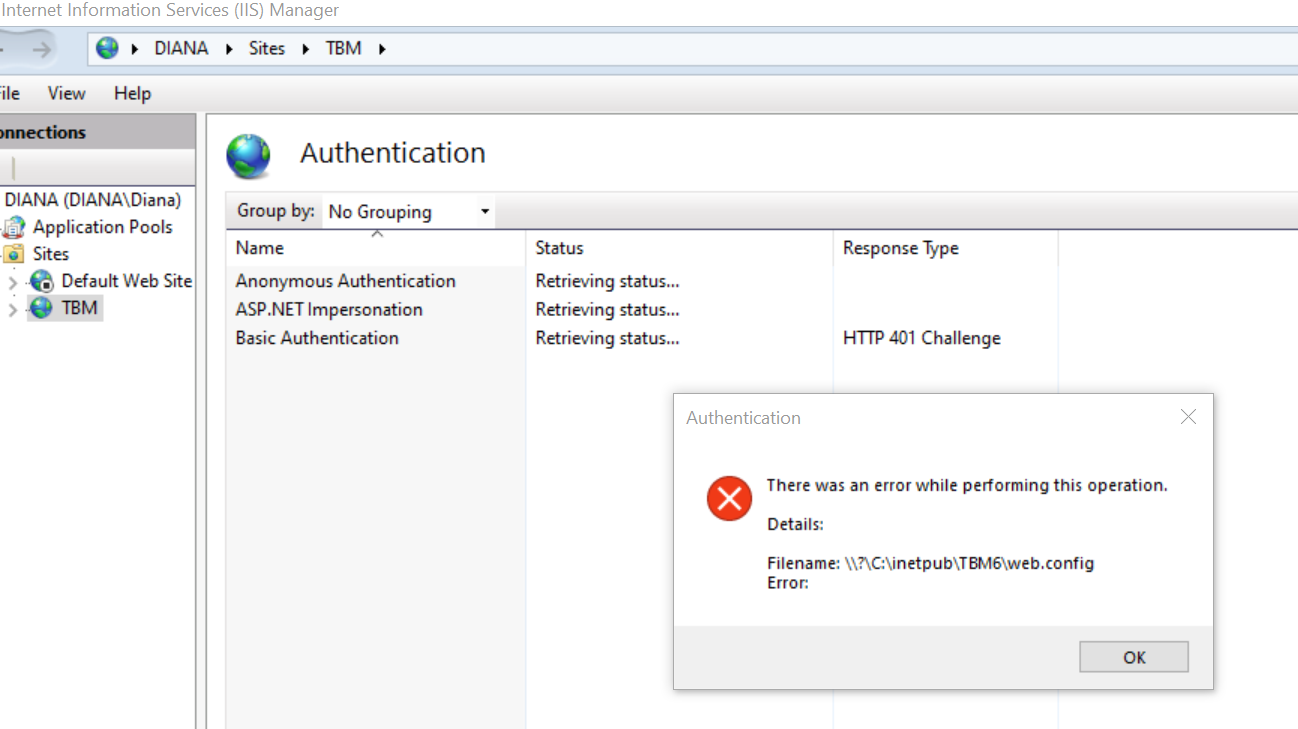Select Application Pools in the tree
The height and width of the screenshot is (729, 1298).
click(x=102, y=227)
